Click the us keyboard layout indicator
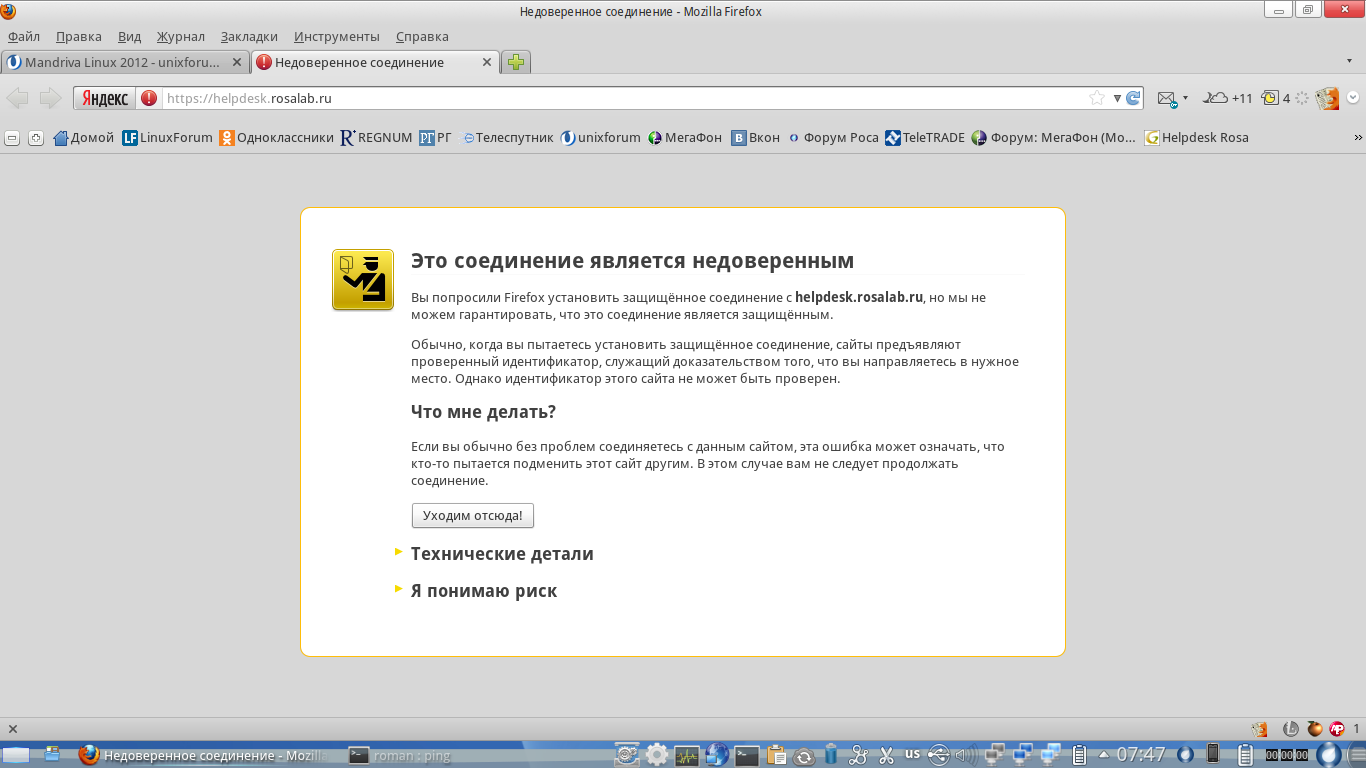 coord(912,754)
